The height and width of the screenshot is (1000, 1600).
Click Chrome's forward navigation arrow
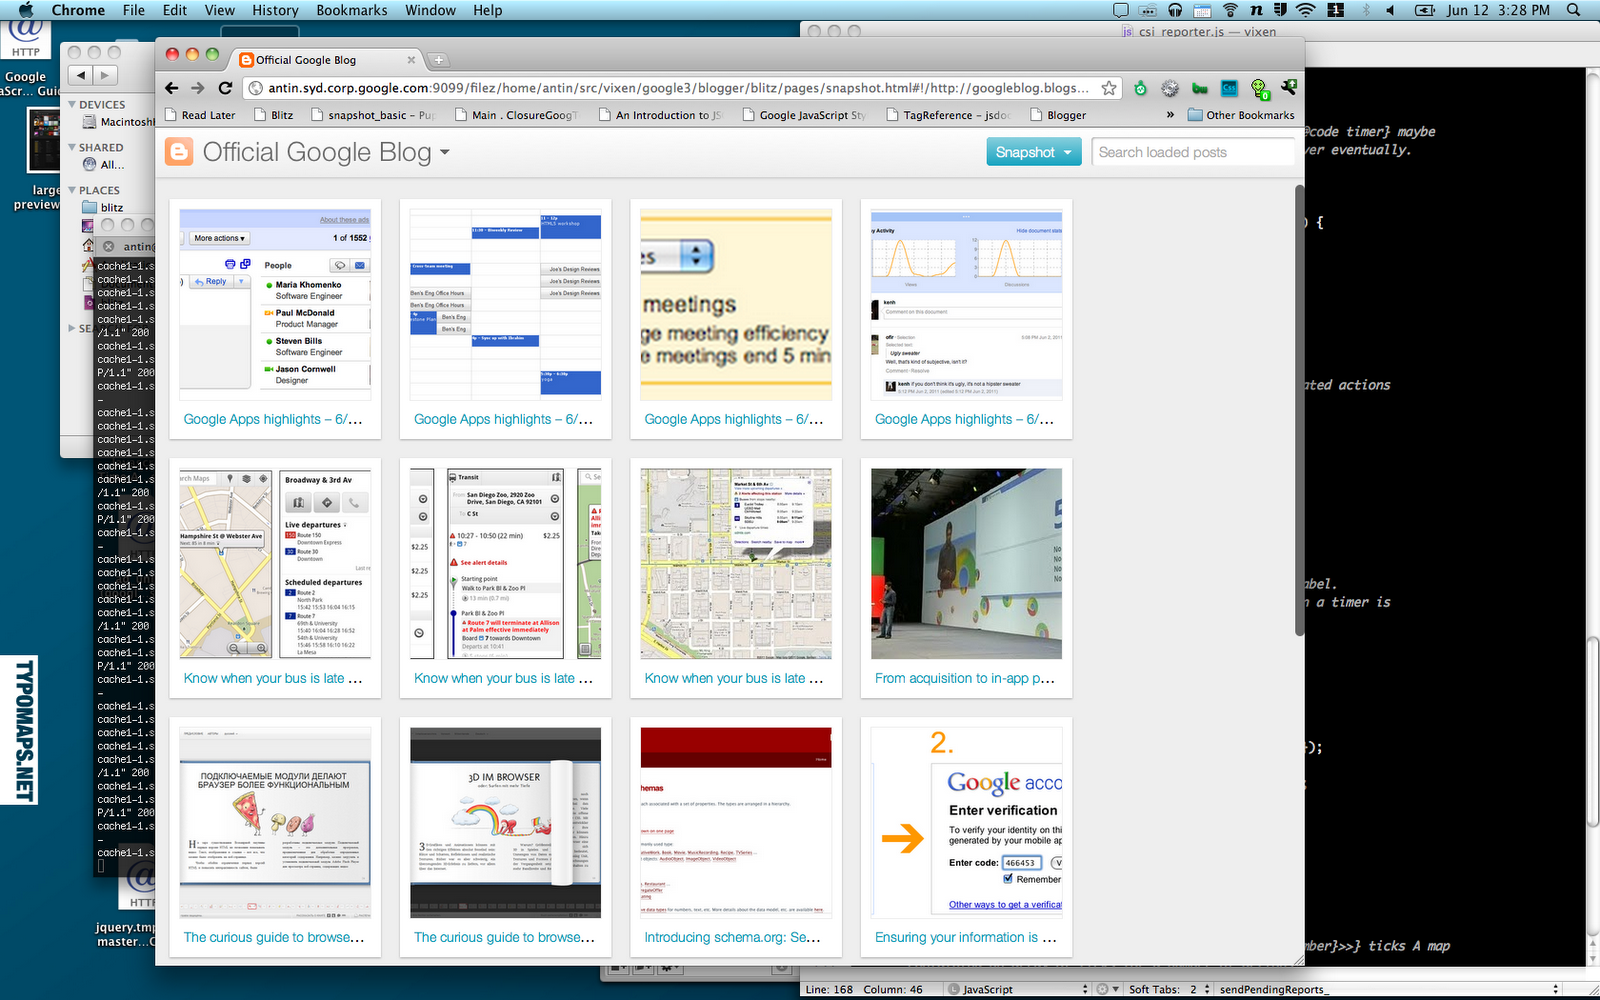coord(197,88)
